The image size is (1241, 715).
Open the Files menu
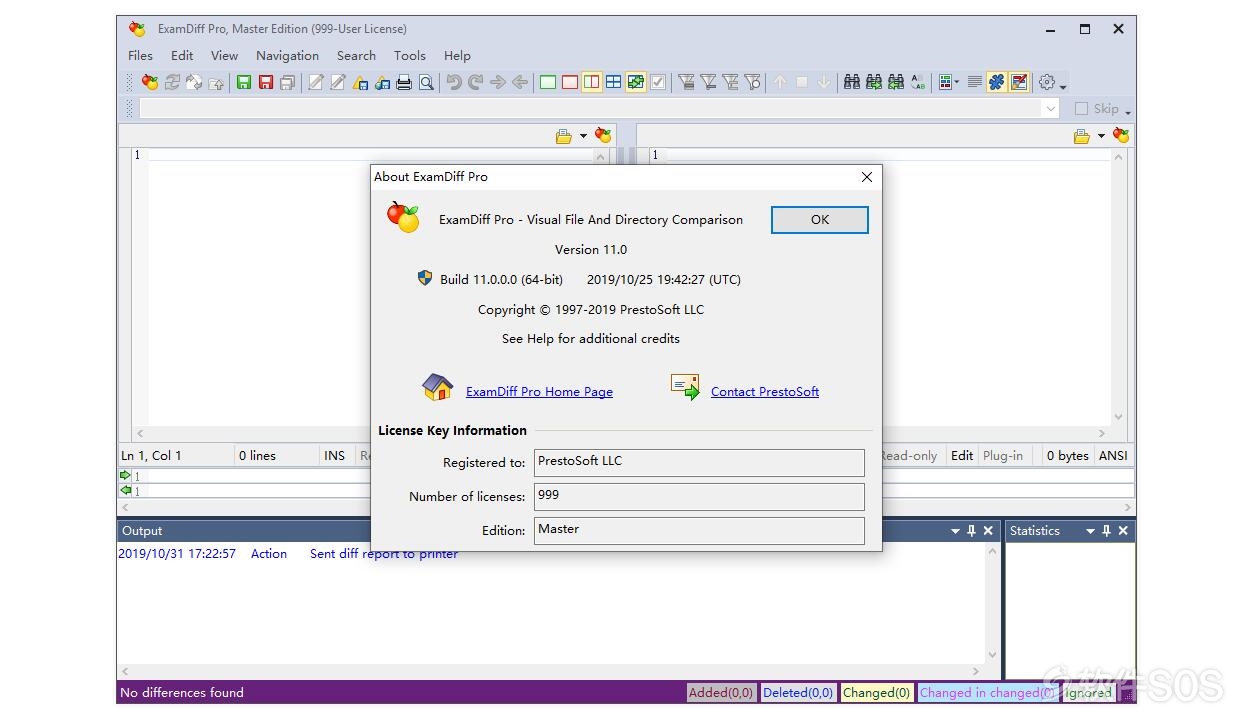tap(141, 56)
